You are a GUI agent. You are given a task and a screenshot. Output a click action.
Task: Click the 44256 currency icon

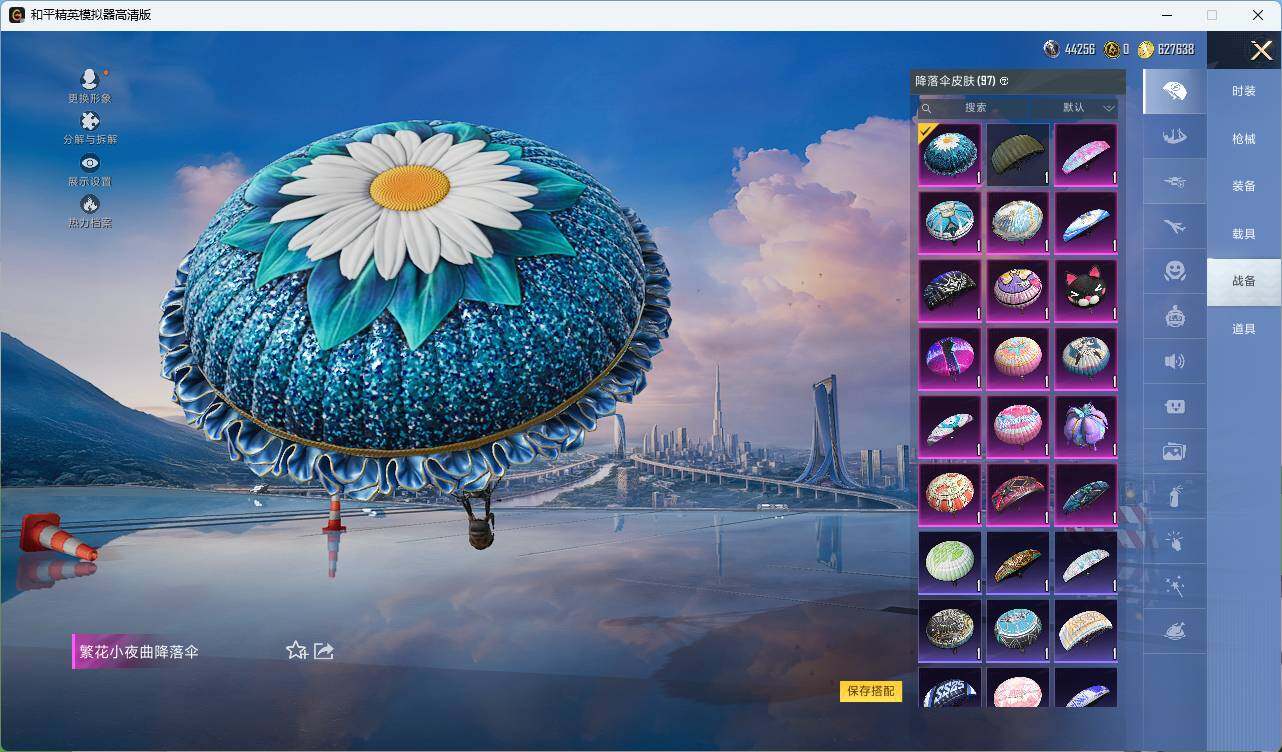pyautogui.click(x=1052, y=49)
